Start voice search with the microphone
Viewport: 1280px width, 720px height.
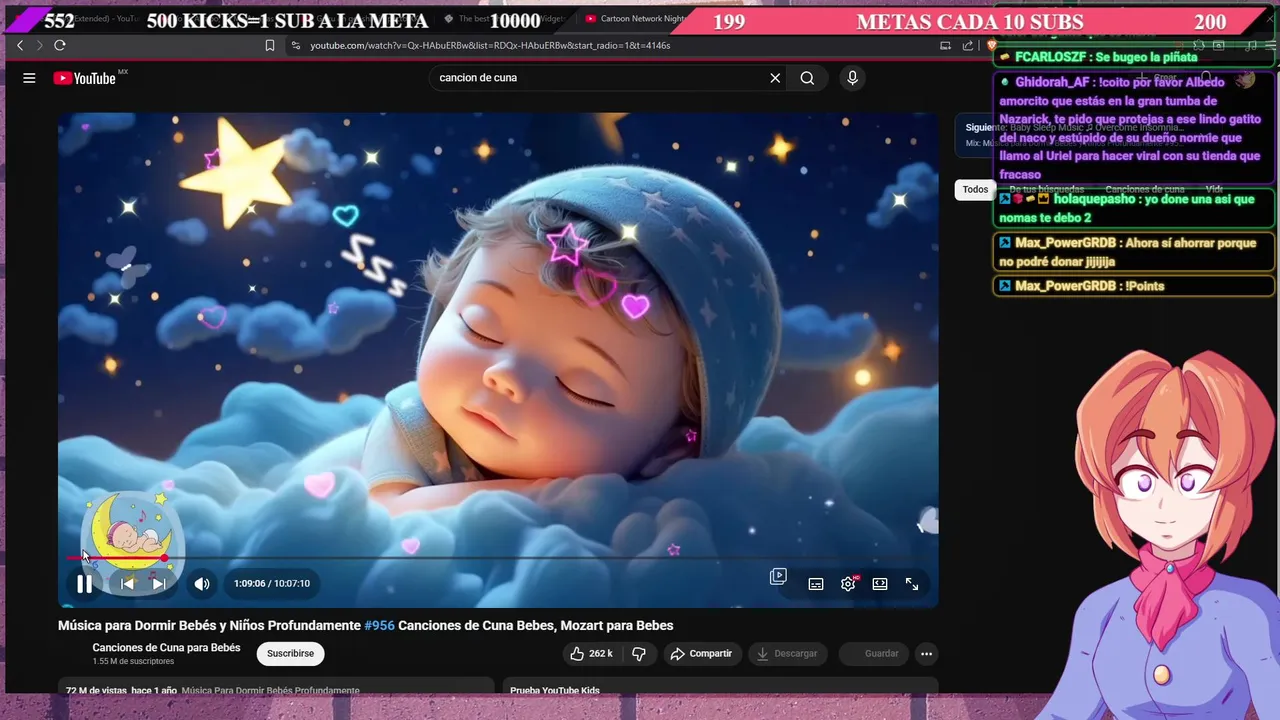852,78
